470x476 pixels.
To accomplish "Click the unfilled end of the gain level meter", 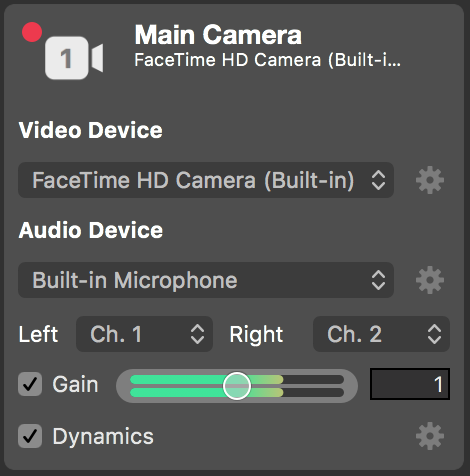I will 313,386.
